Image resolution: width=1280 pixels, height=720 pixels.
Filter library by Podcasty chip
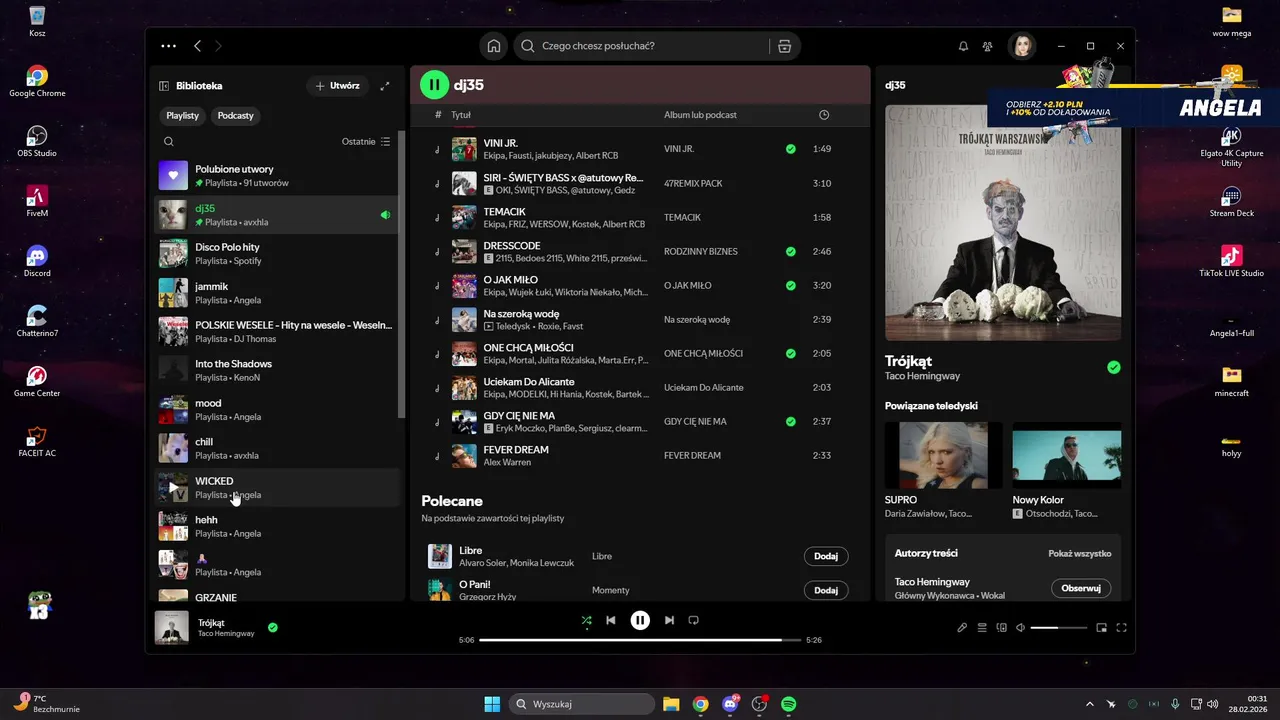(x=236, y=116)
